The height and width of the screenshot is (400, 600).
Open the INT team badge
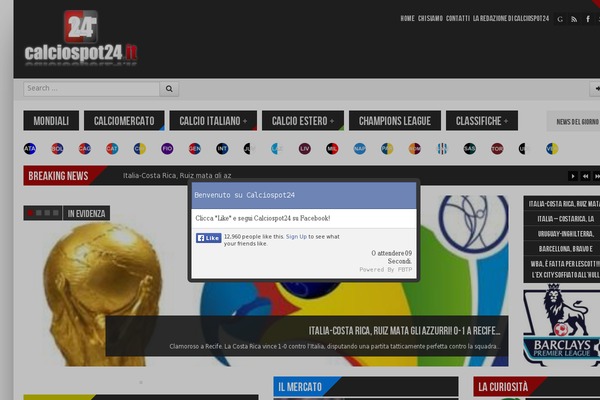(222, 149)
